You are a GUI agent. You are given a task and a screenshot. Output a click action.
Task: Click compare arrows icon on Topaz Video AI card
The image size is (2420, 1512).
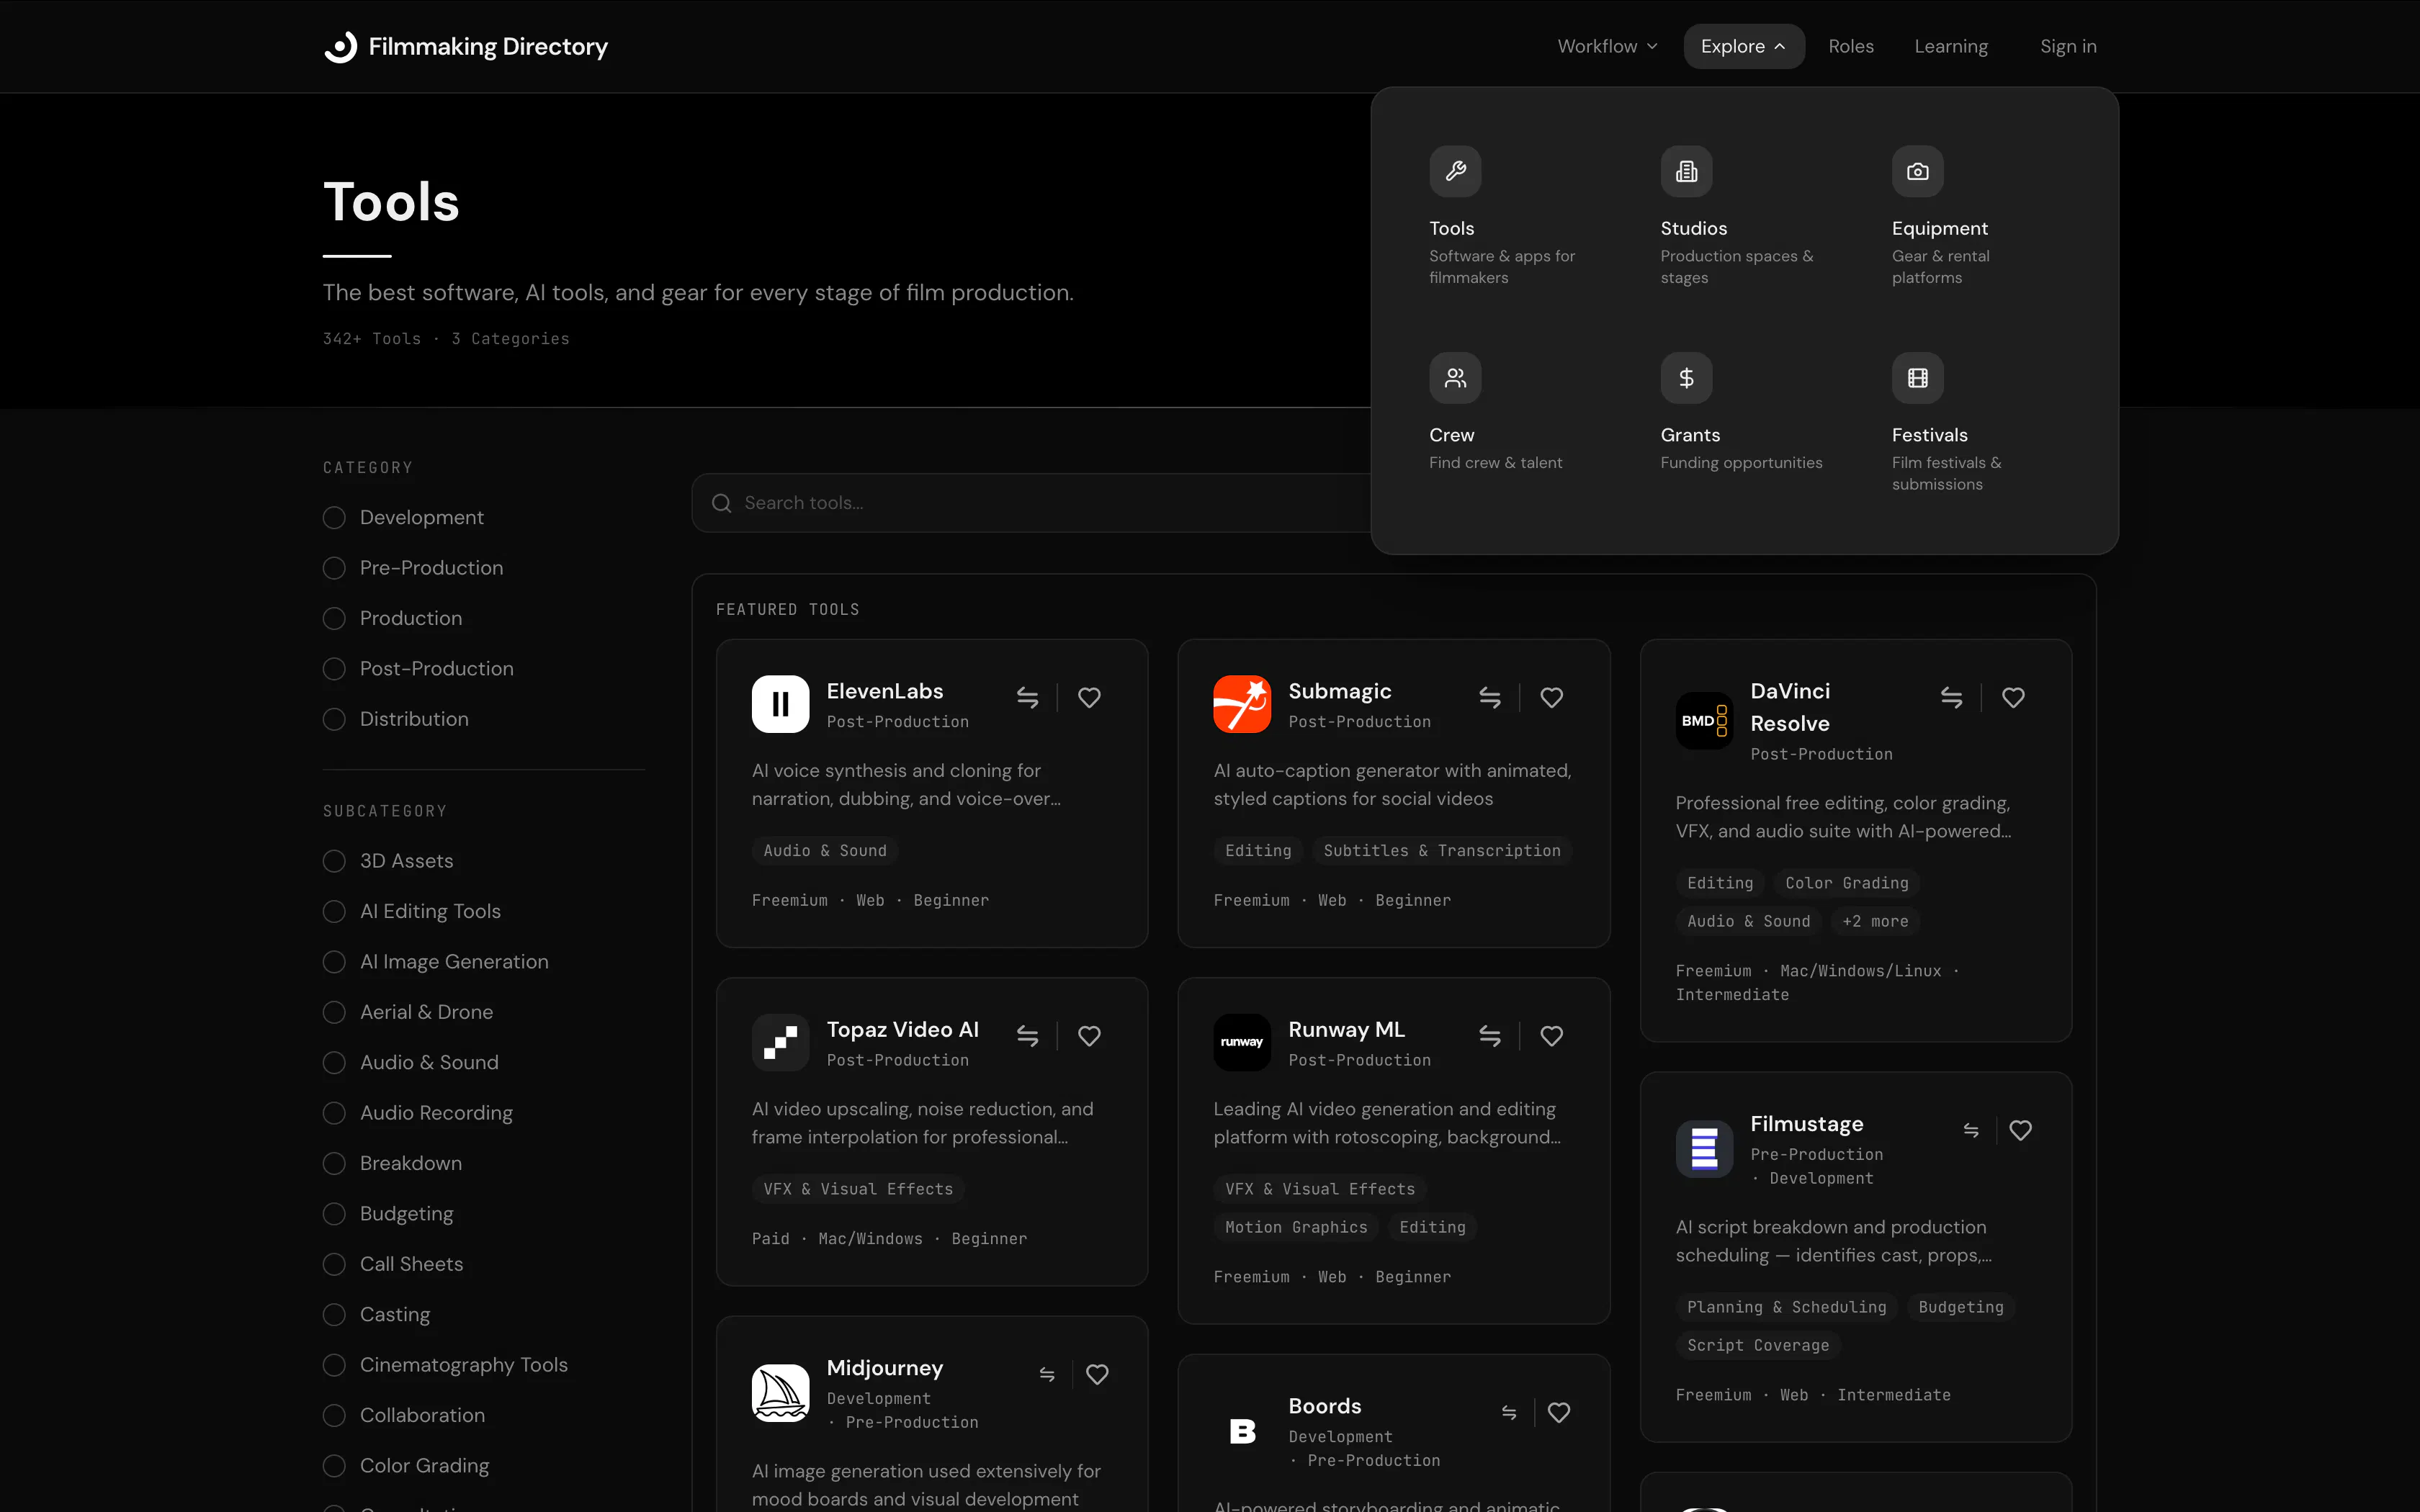tap(1027, 1036)
